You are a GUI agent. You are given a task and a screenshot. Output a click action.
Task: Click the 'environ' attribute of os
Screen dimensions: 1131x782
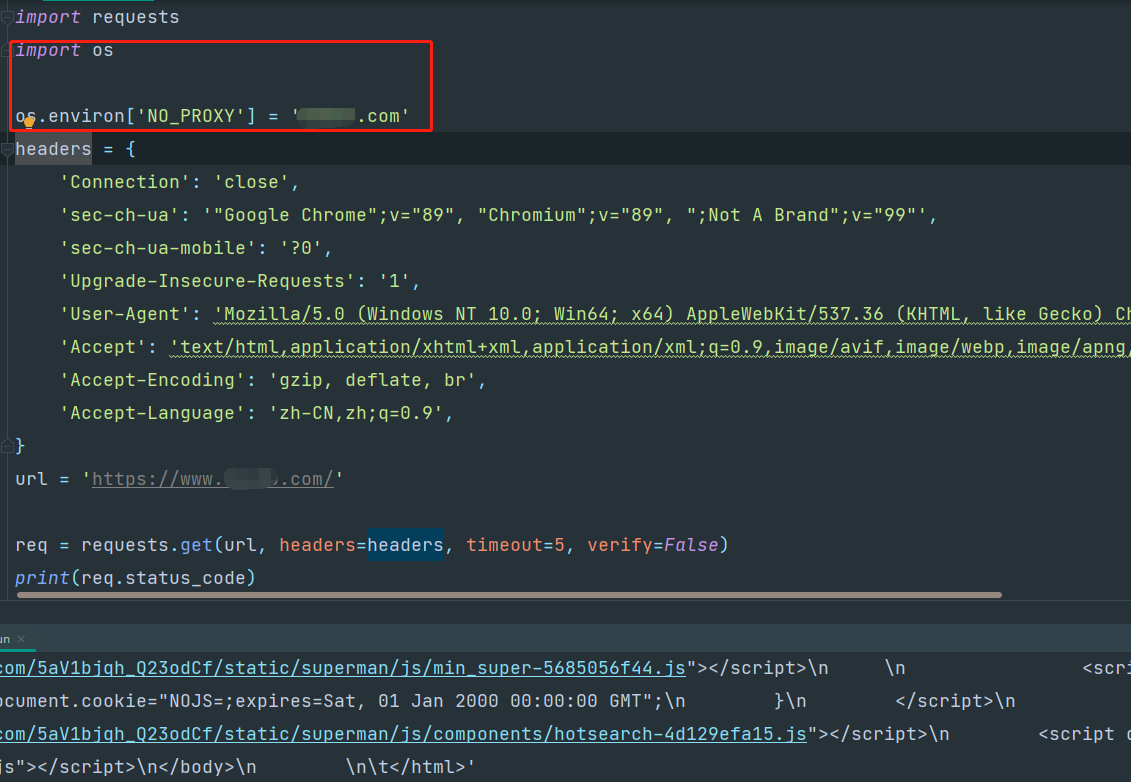[x=86, y=116]
